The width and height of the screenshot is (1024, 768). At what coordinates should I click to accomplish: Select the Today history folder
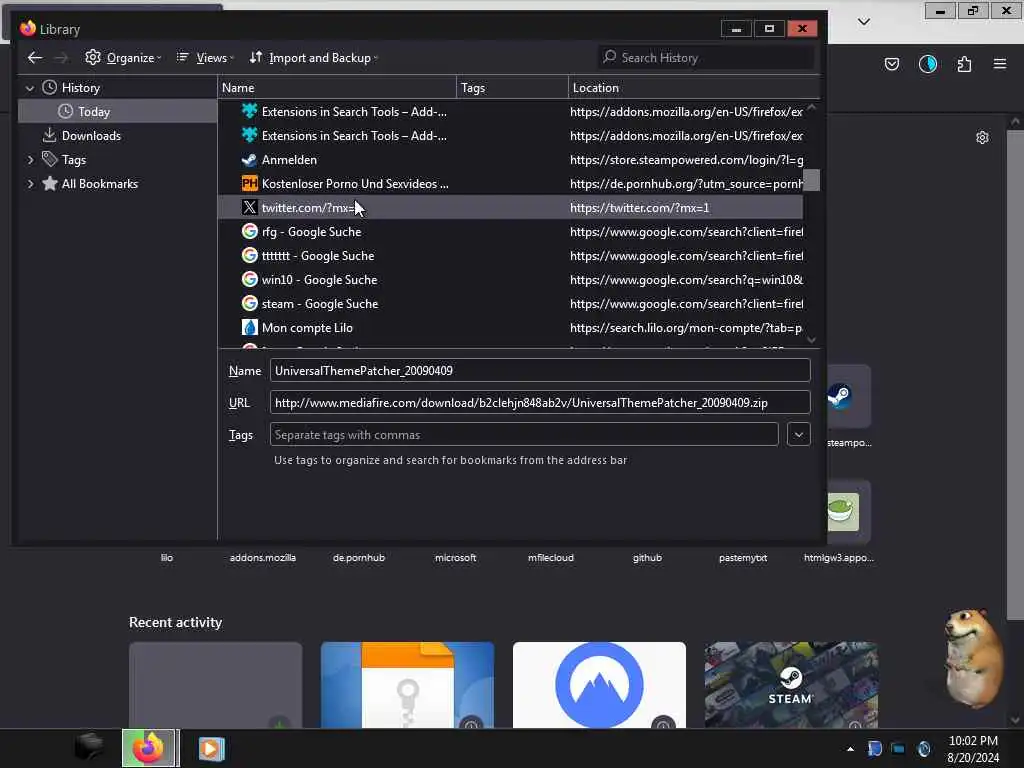118,112
